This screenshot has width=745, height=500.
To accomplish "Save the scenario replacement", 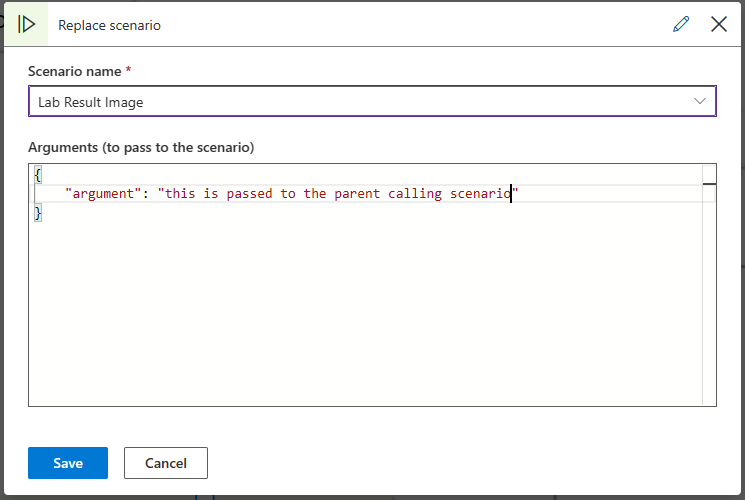I will click(x=68, y=463).
